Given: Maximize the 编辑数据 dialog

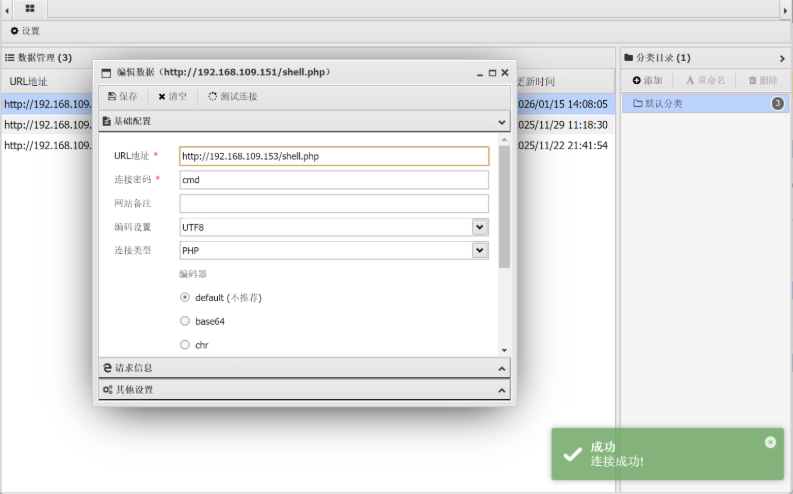Looking at the screenshot, I should pyautogui.click(x=492, y=73).
